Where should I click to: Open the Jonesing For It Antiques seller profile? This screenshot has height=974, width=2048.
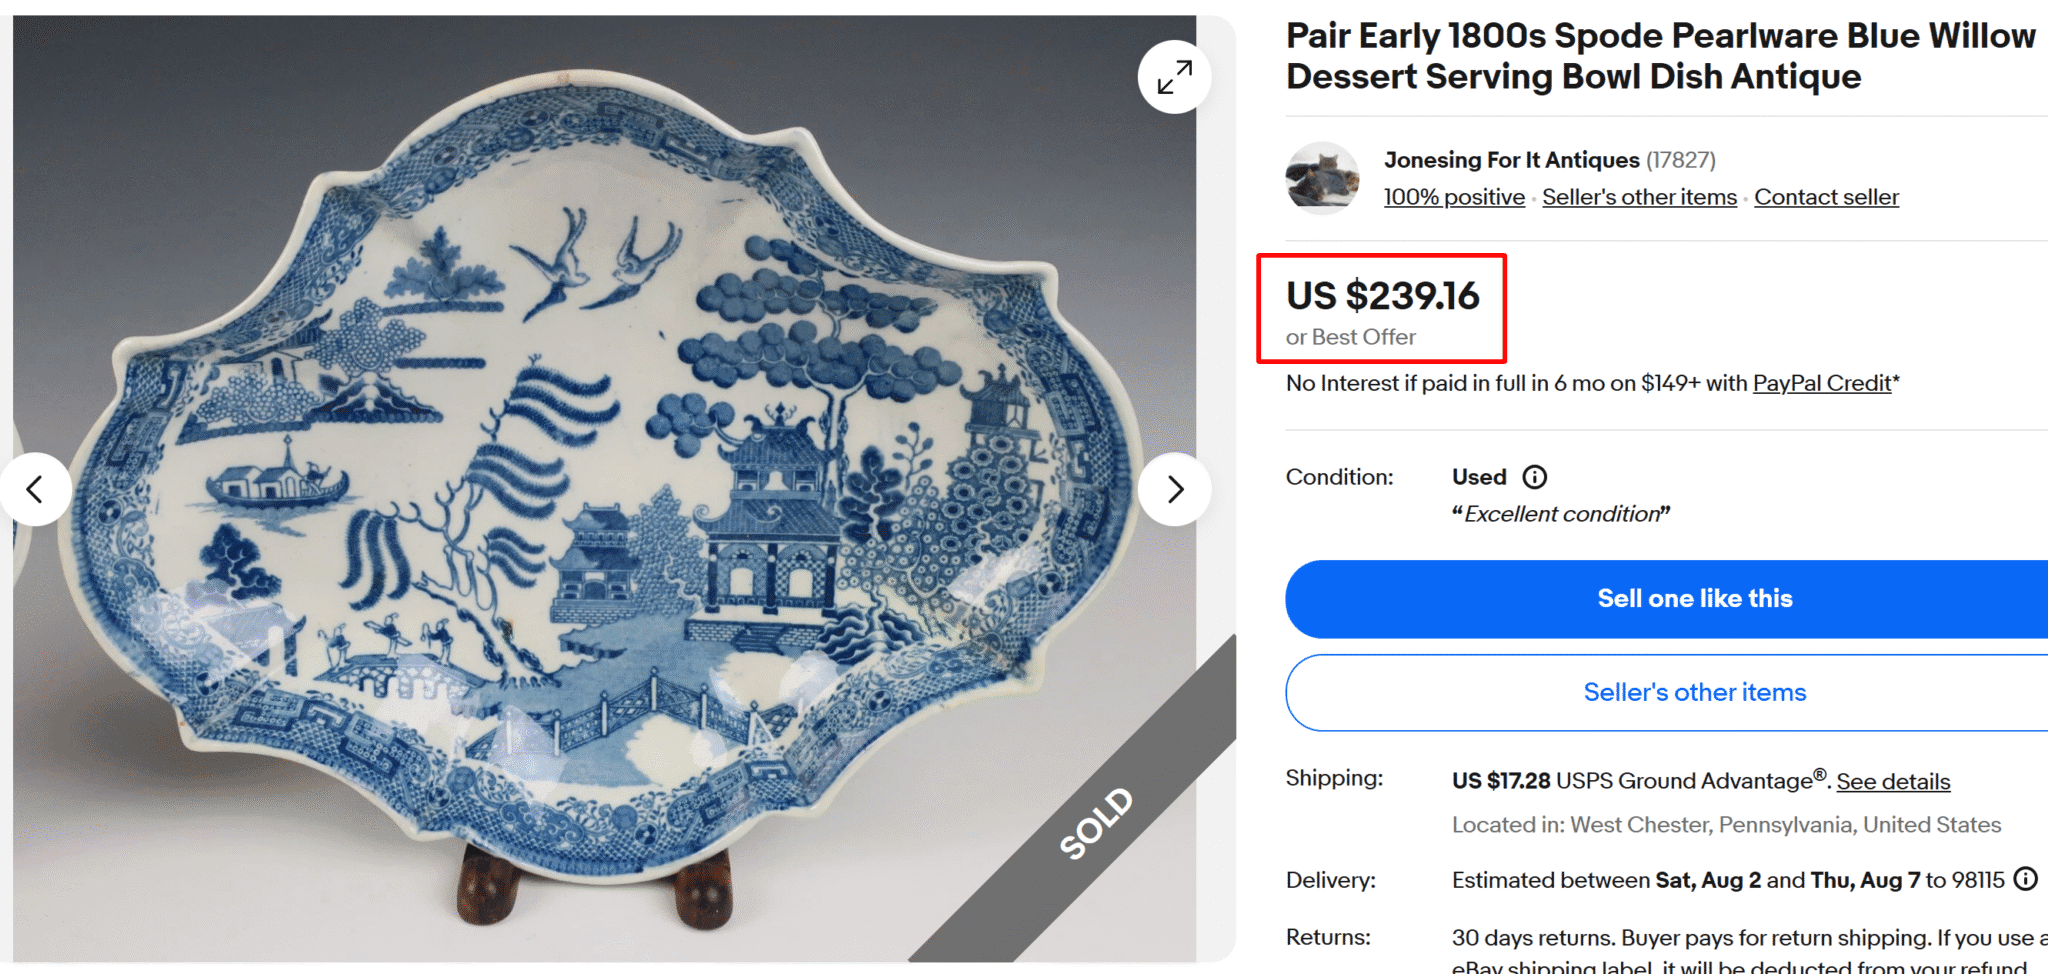pos(1510,159)
